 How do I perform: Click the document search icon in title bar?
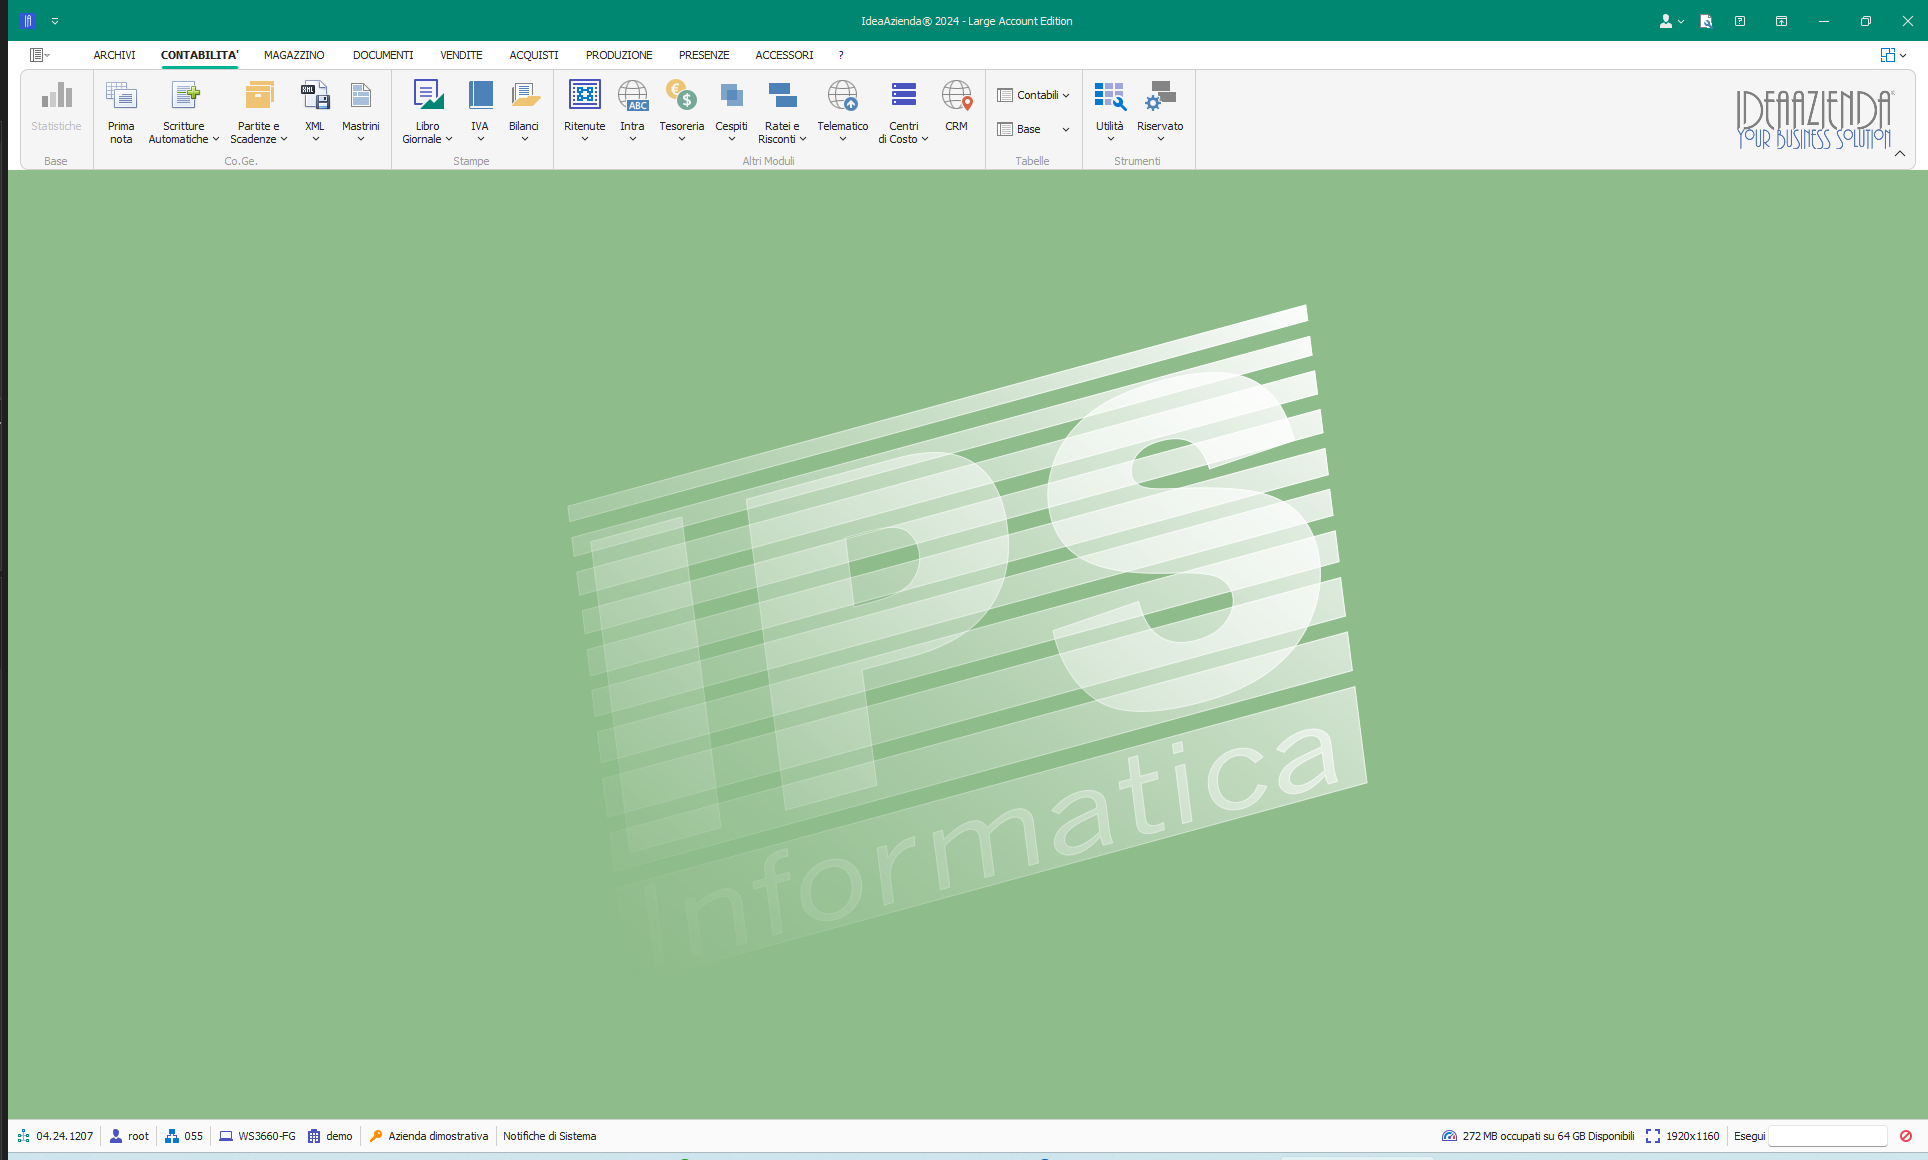1706,21
